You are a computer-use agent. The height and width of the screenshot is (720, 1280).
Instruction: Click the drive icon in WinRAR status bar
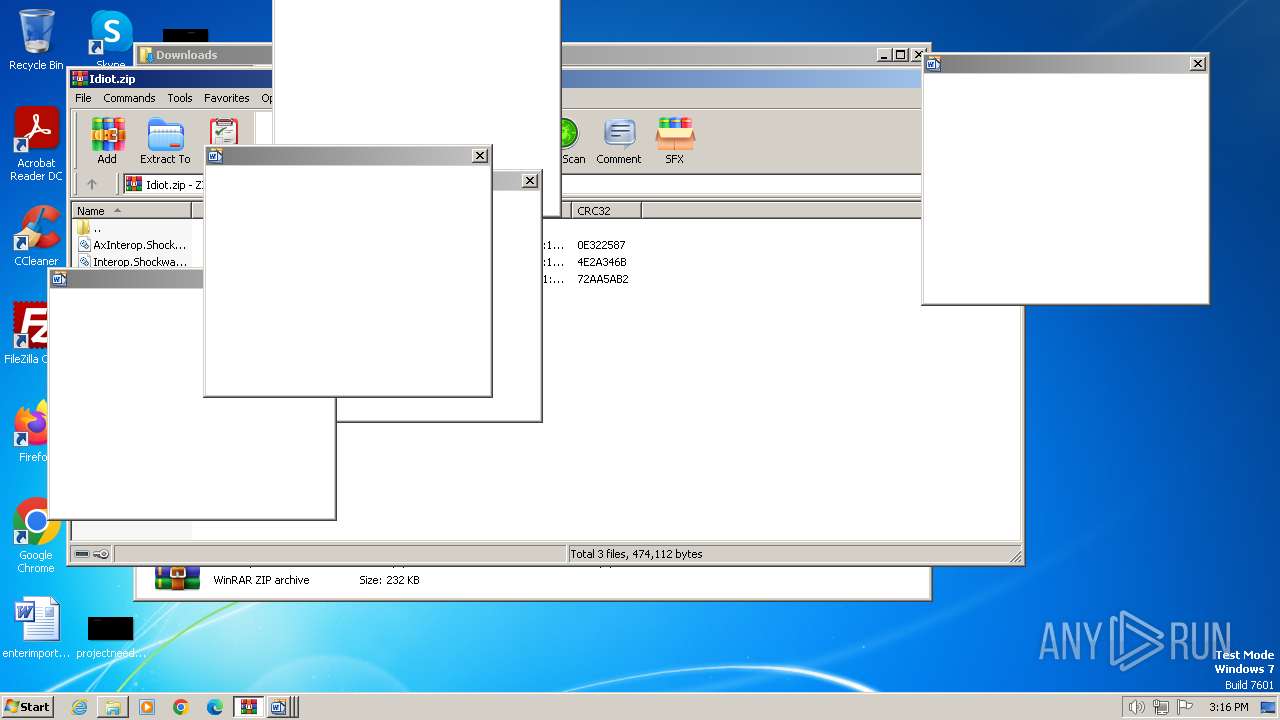[x=82, y=554]
